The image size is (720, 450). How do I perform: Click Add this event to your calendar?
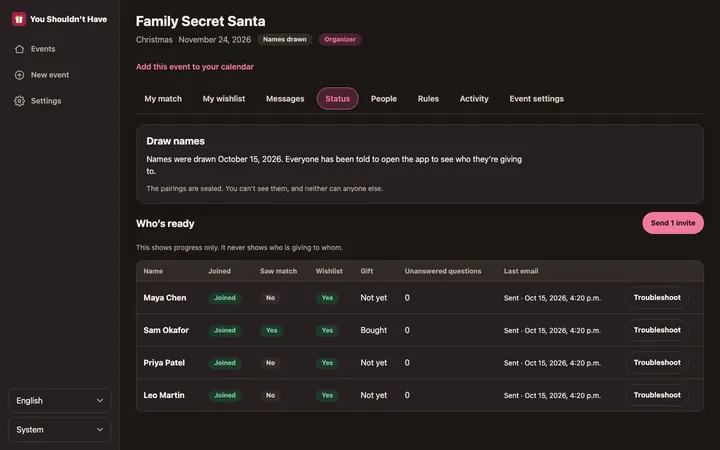point(195,67)
